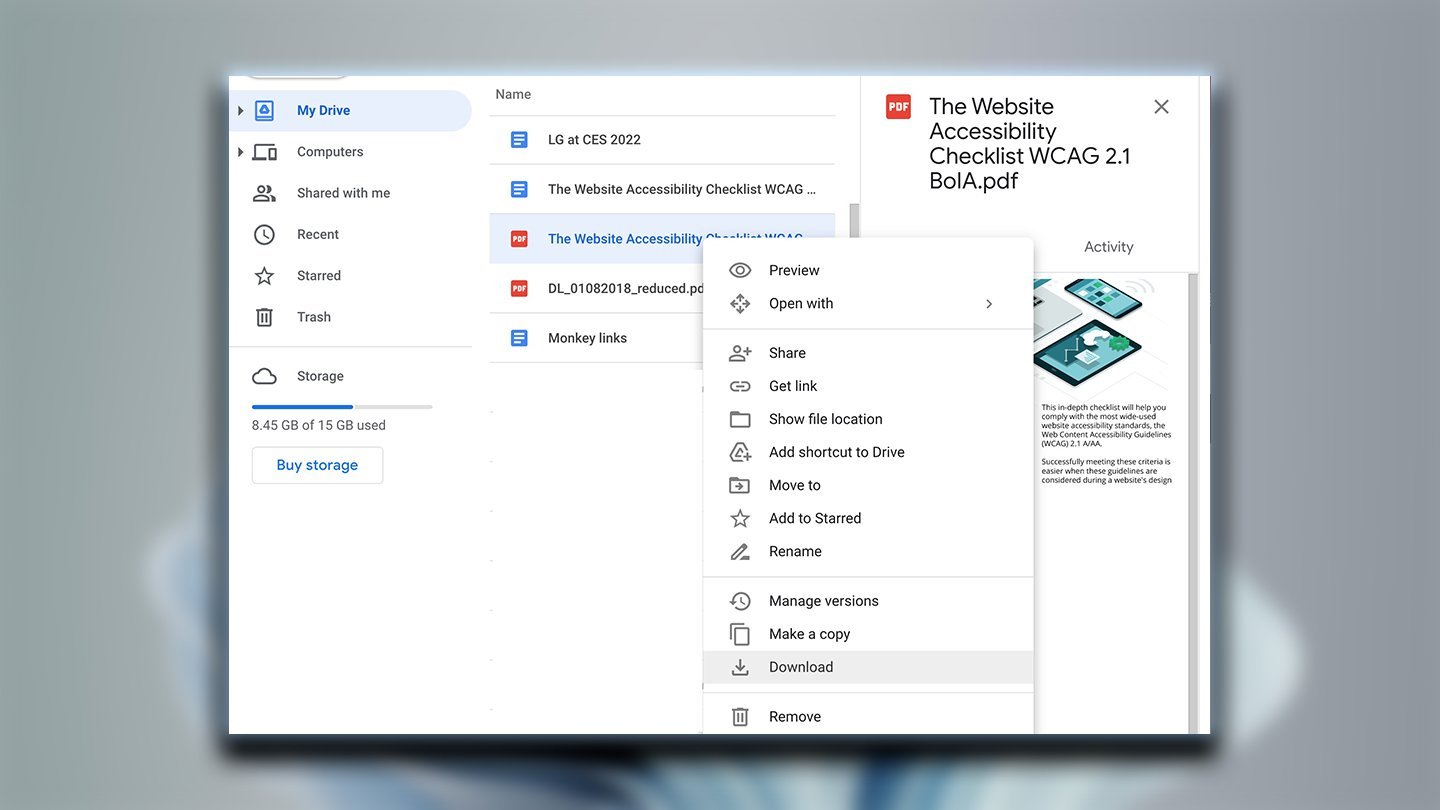Open the Starred section label
Image resolution: width=1440 pixels, height=810 pixels.
pyautogui.click(x=319, y=275)
